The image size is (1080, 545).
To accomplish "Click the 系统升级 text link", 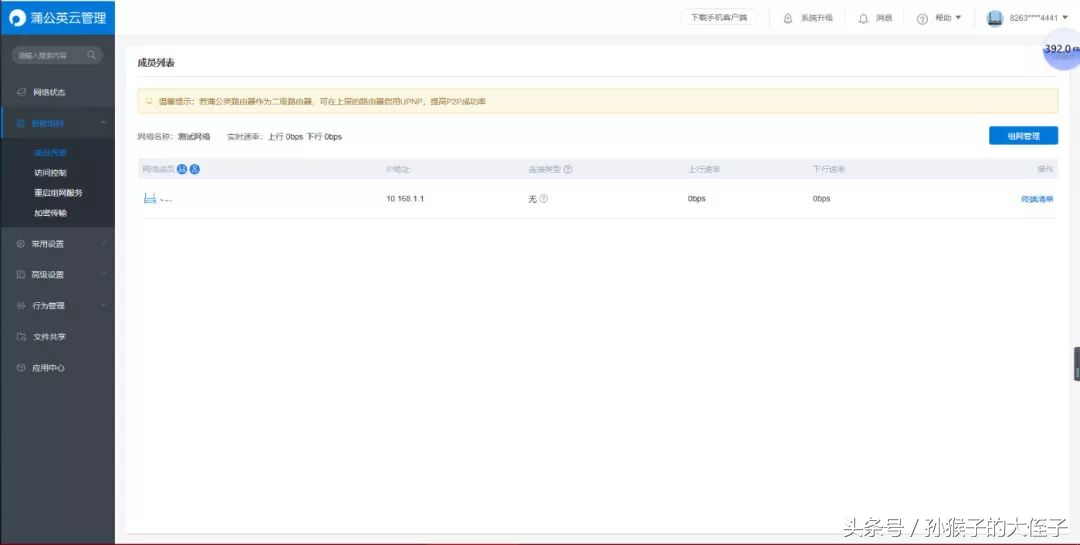I will coord(817,19).
